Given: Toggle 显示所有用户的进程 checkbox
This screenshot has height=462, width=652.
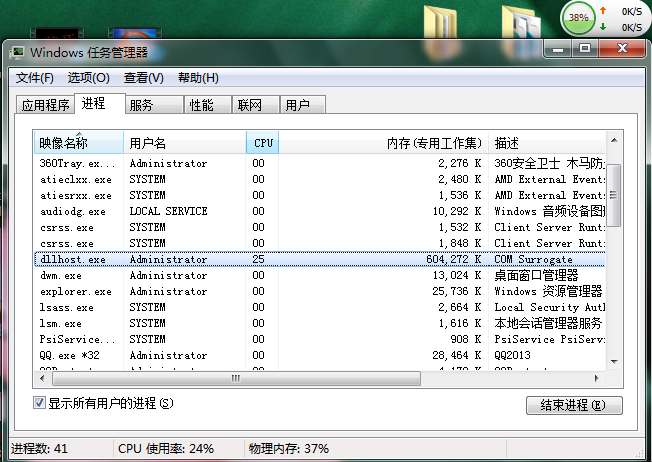Looking at the screenshot, I should coord(40,403).
